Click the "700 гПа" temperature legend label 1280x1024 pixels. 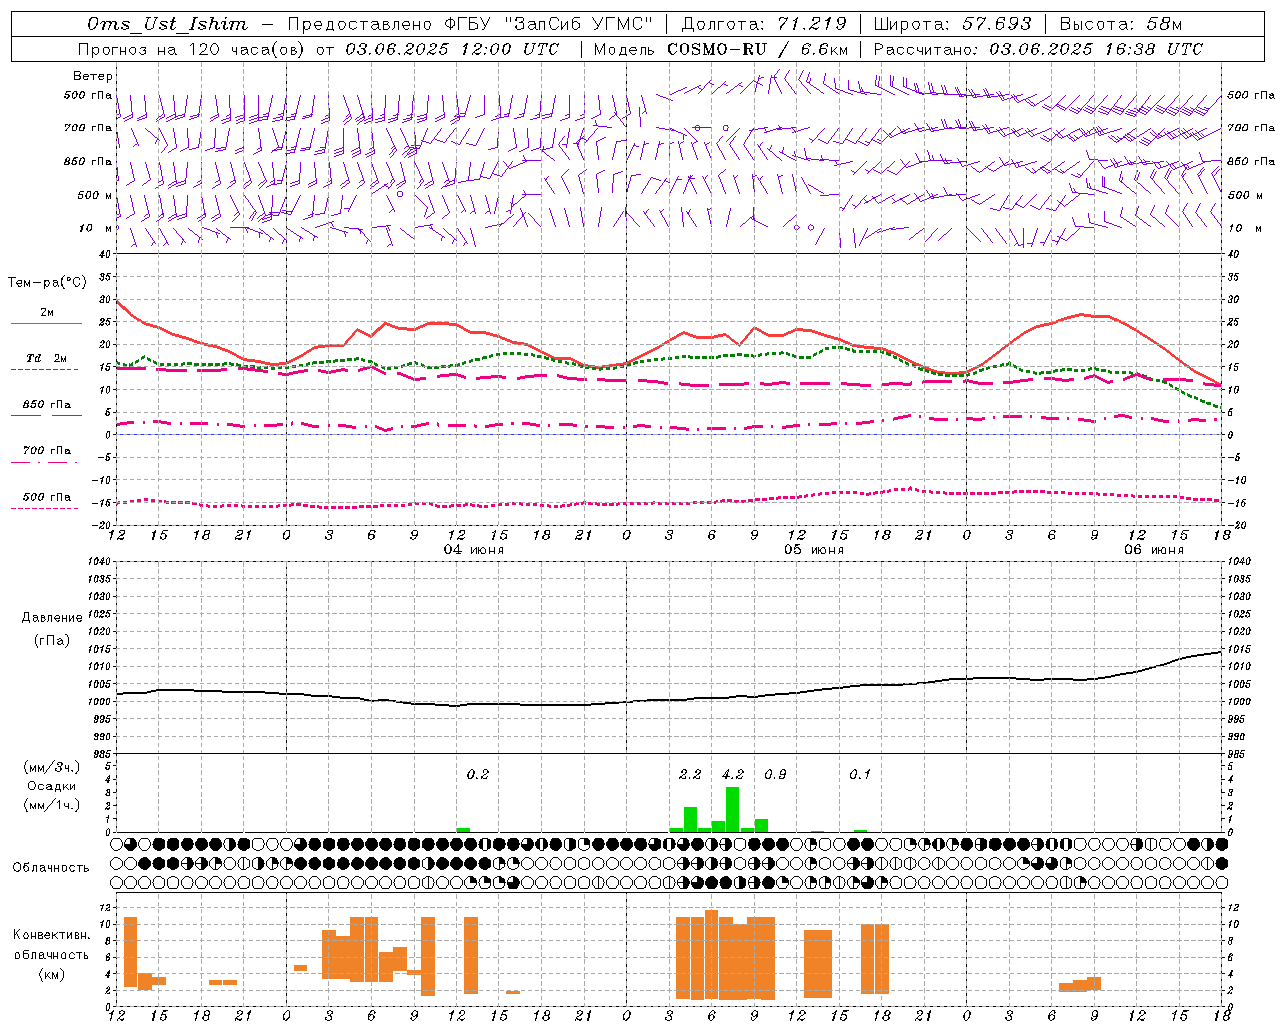(47, 450)
